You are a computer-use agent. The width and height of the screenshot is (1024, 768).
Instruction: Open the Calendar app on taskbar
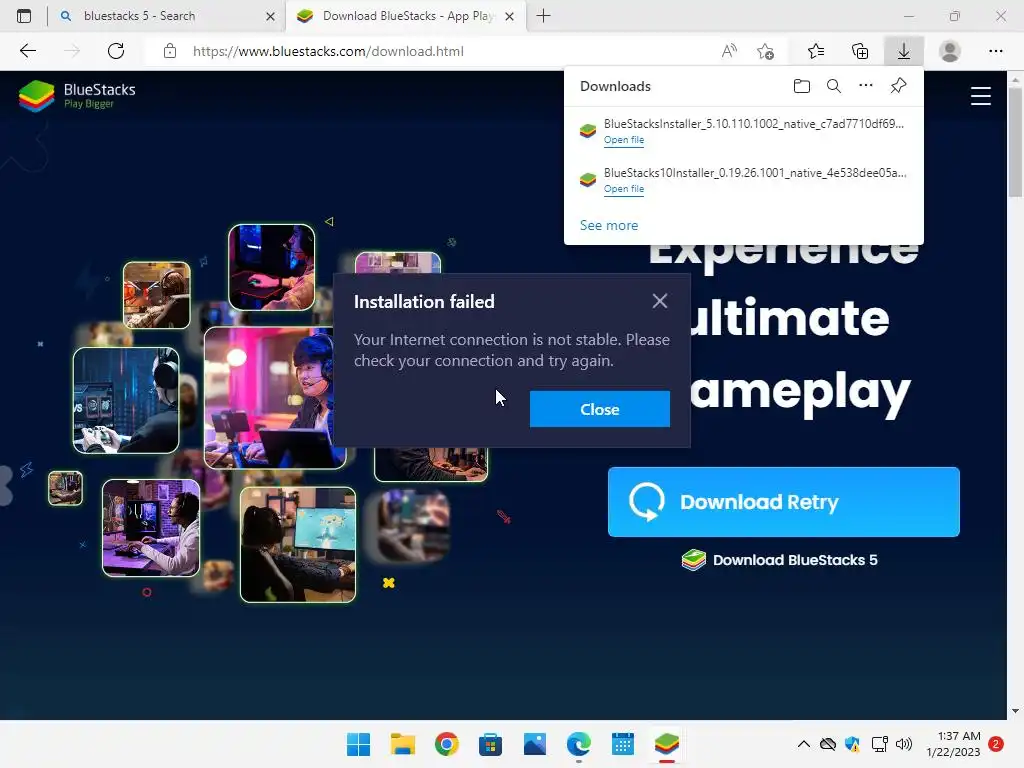[x=623, y=744]
